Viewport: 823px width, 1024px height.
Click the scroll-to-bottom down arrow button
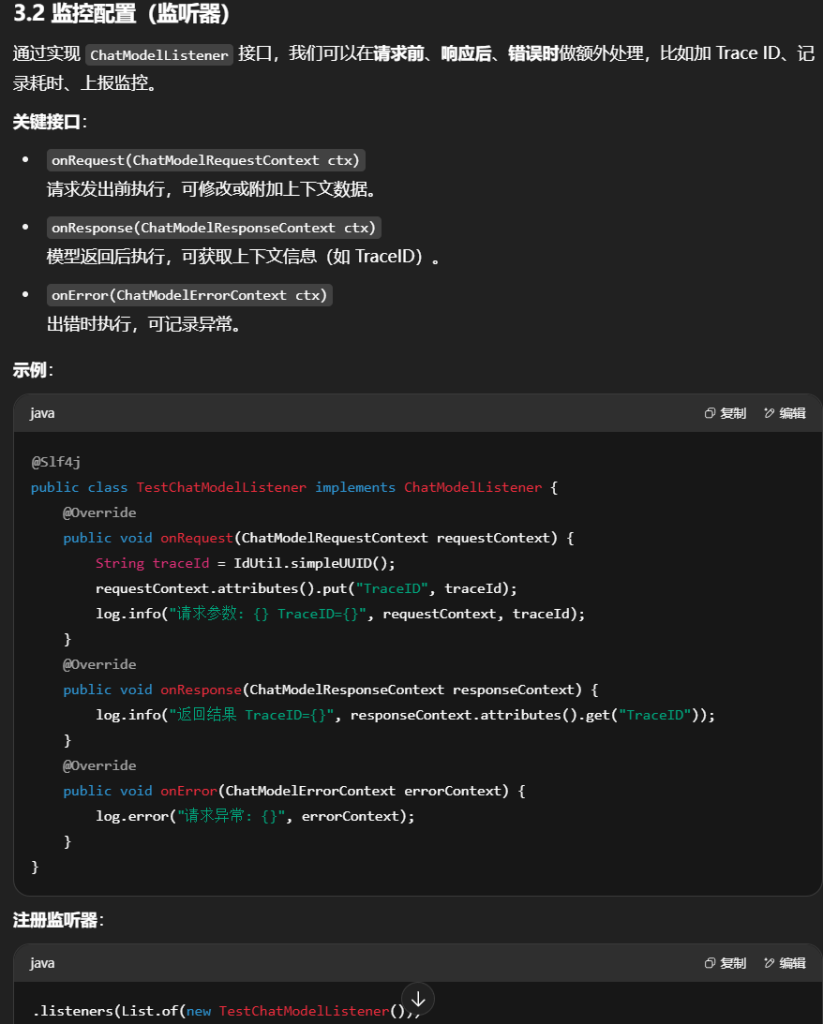[418, 998]
